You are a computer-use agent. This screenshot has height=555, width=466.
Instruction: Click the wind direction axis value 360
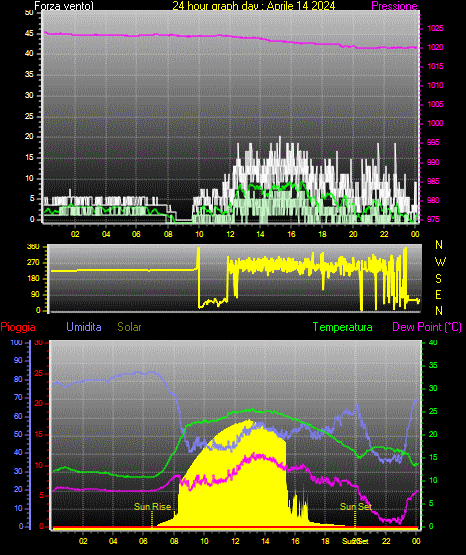pos(33,247)
